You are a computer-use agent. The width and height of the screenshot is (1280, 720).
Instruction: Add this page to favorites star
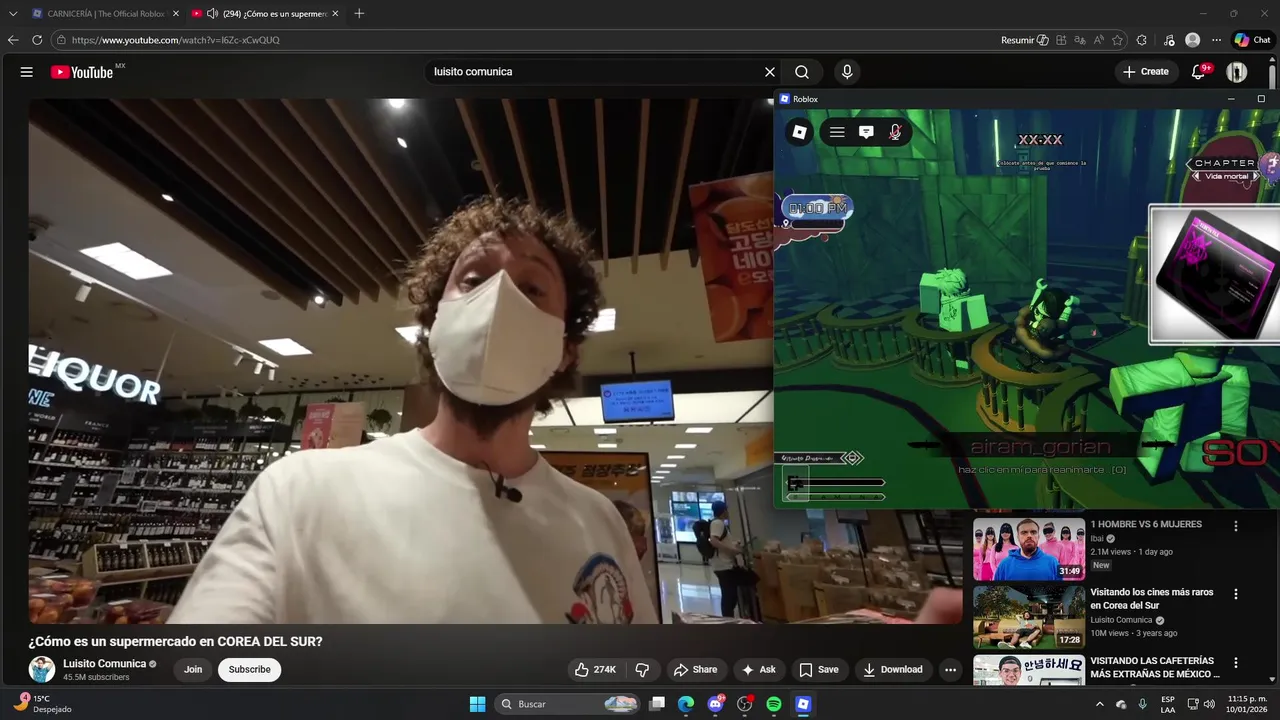pos(1117,40)
